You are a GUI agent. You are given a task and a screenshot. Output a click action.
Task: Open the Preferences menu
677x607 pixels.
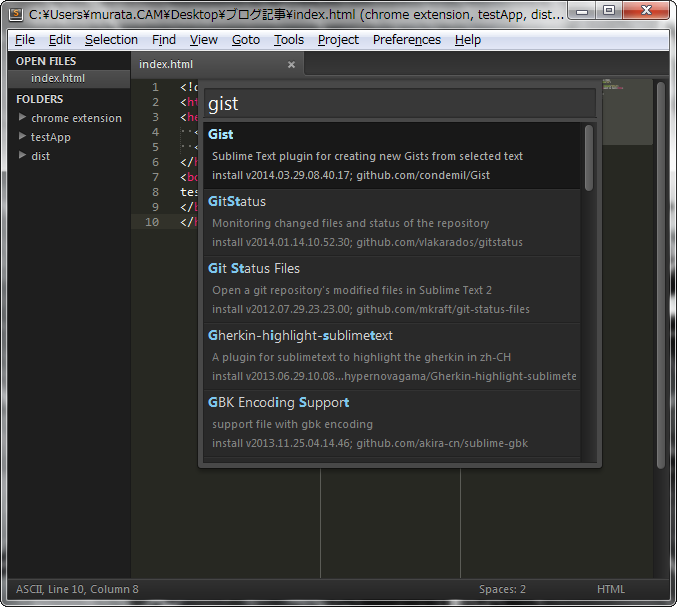click(407, 40)
